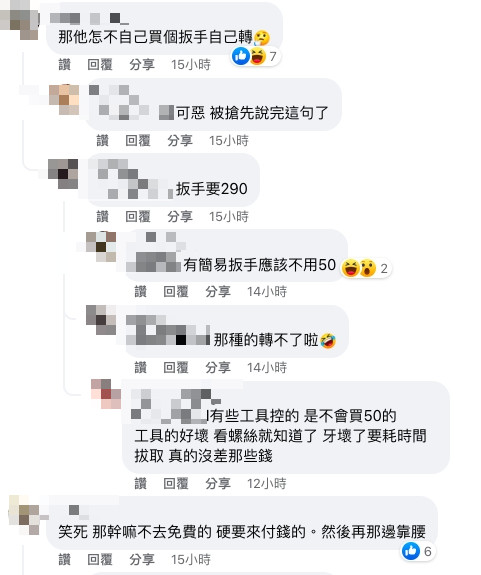Like the comment 那他怎不自己買個扳手
This screenshot has width=481, height=575.
[64, 65]
